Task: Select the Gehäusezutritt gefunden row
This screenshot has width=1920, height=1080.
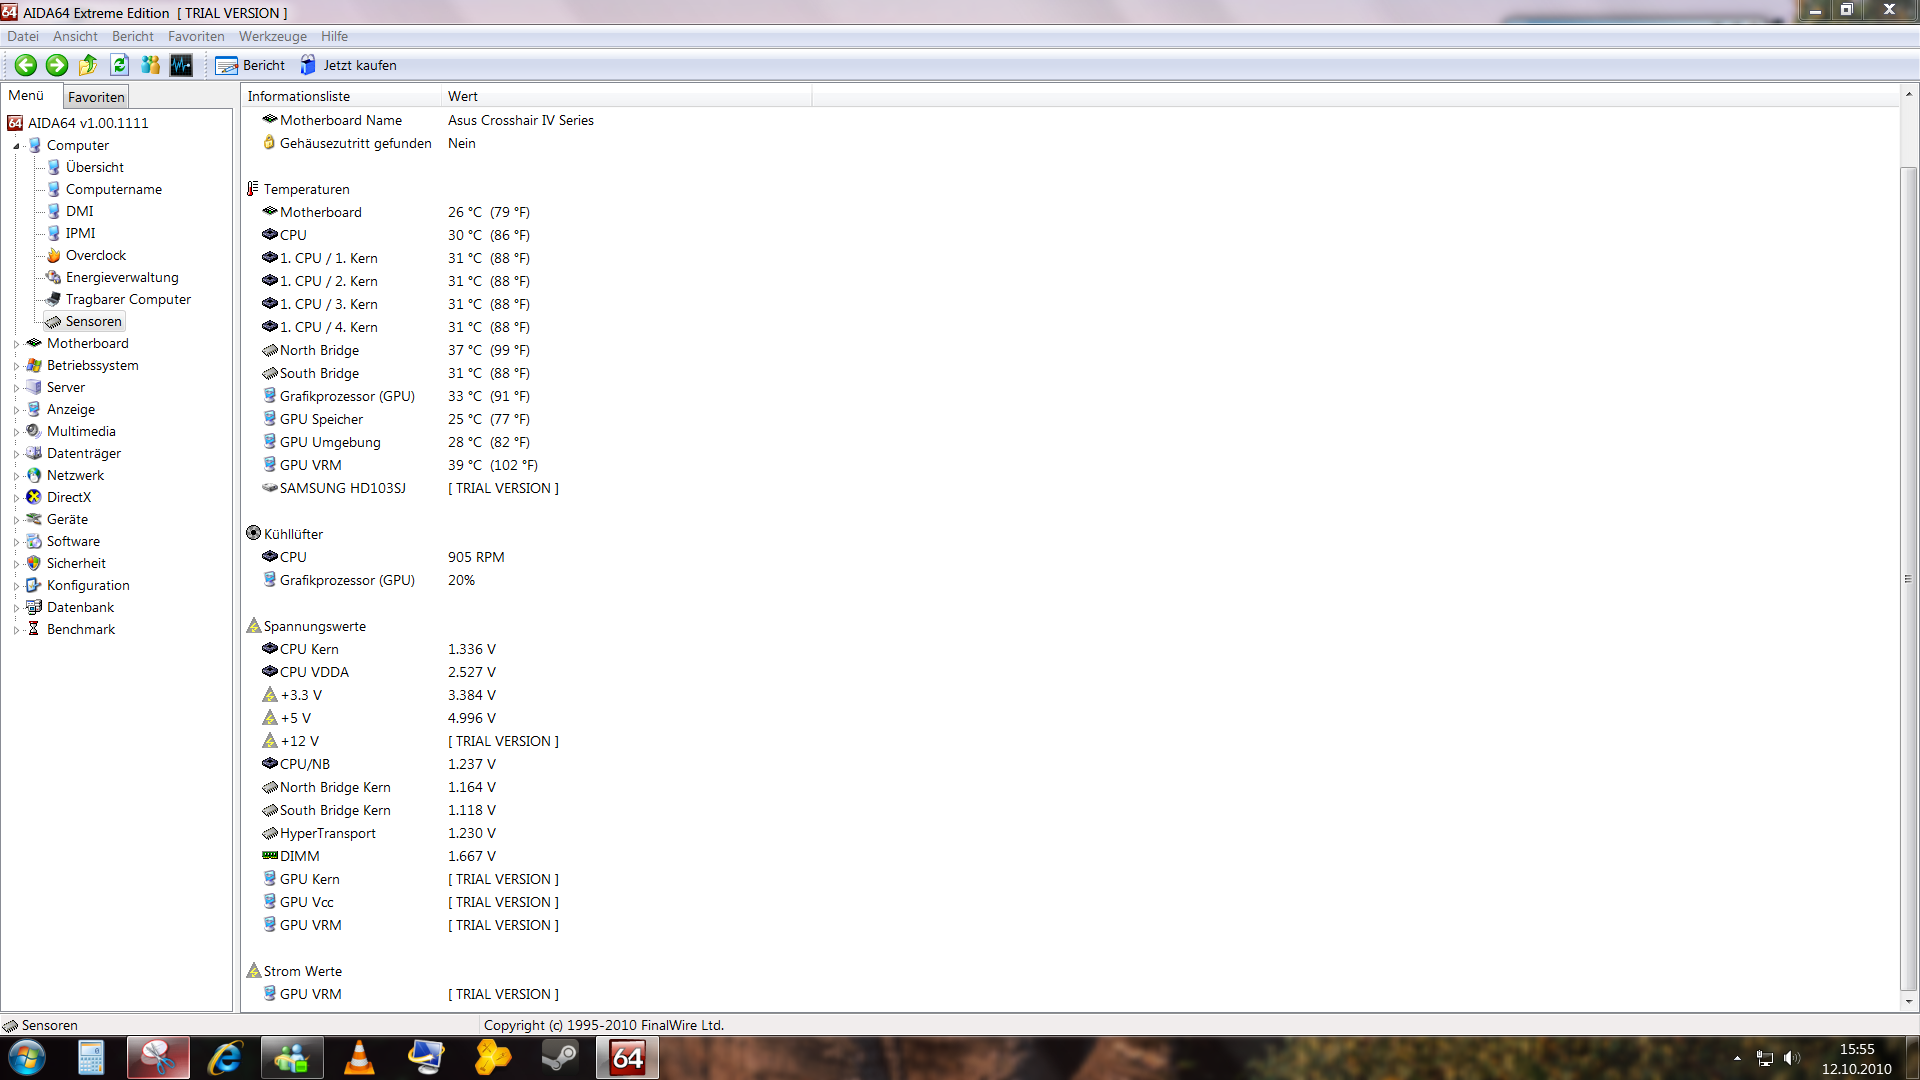Action: click(369, 143)
